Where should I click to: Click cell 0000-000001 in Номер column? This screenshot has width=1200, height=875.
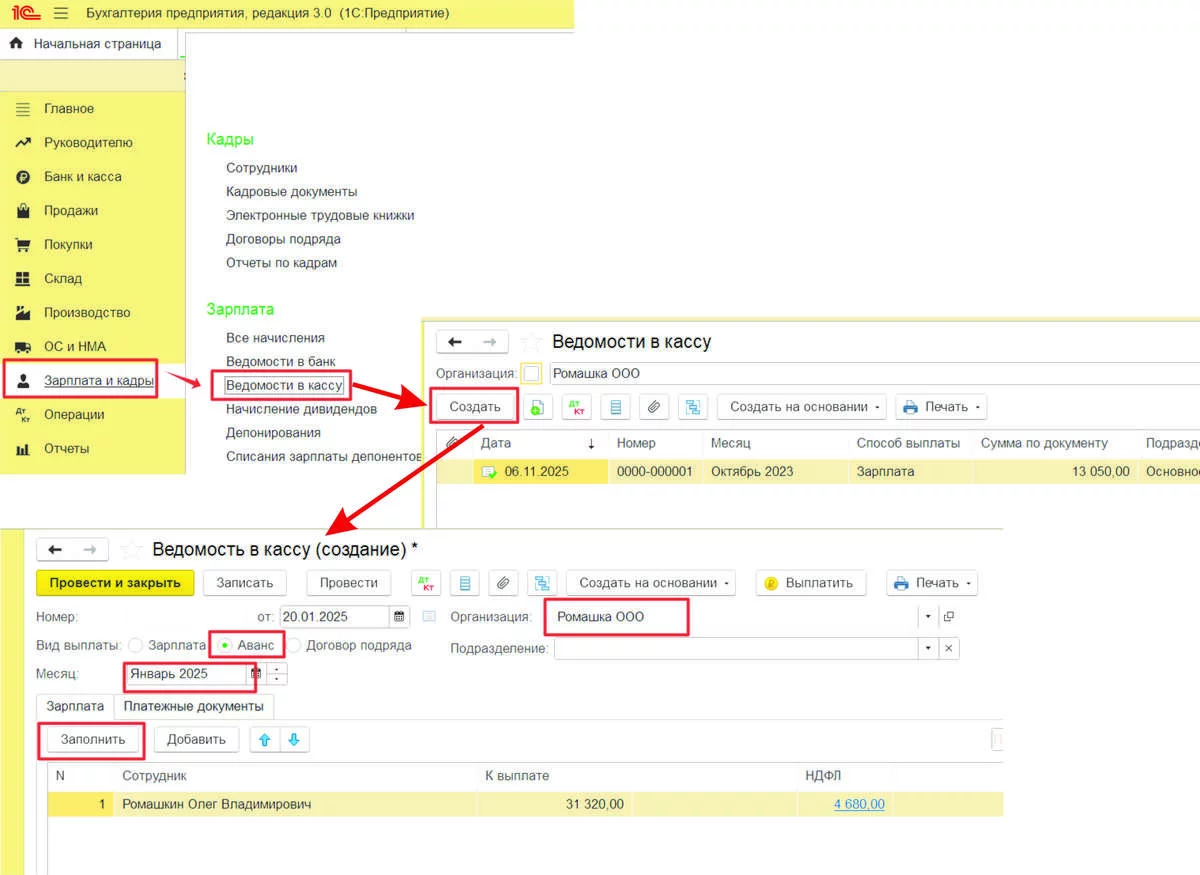pyautogui.click(x=655, y=472)
